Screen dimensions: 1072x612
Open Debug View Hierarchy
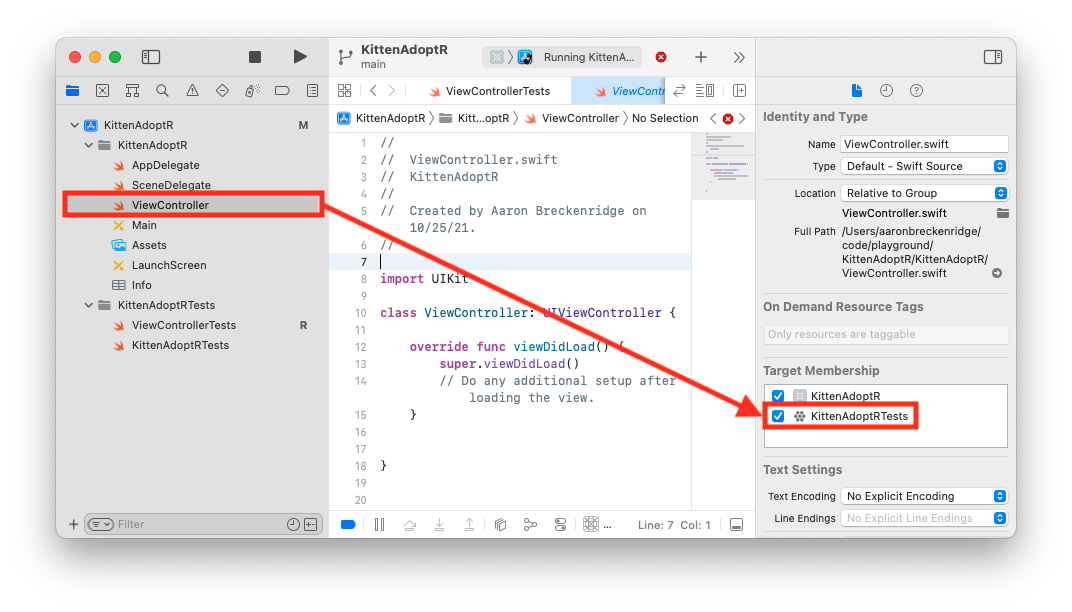click(x=500, y=524)
